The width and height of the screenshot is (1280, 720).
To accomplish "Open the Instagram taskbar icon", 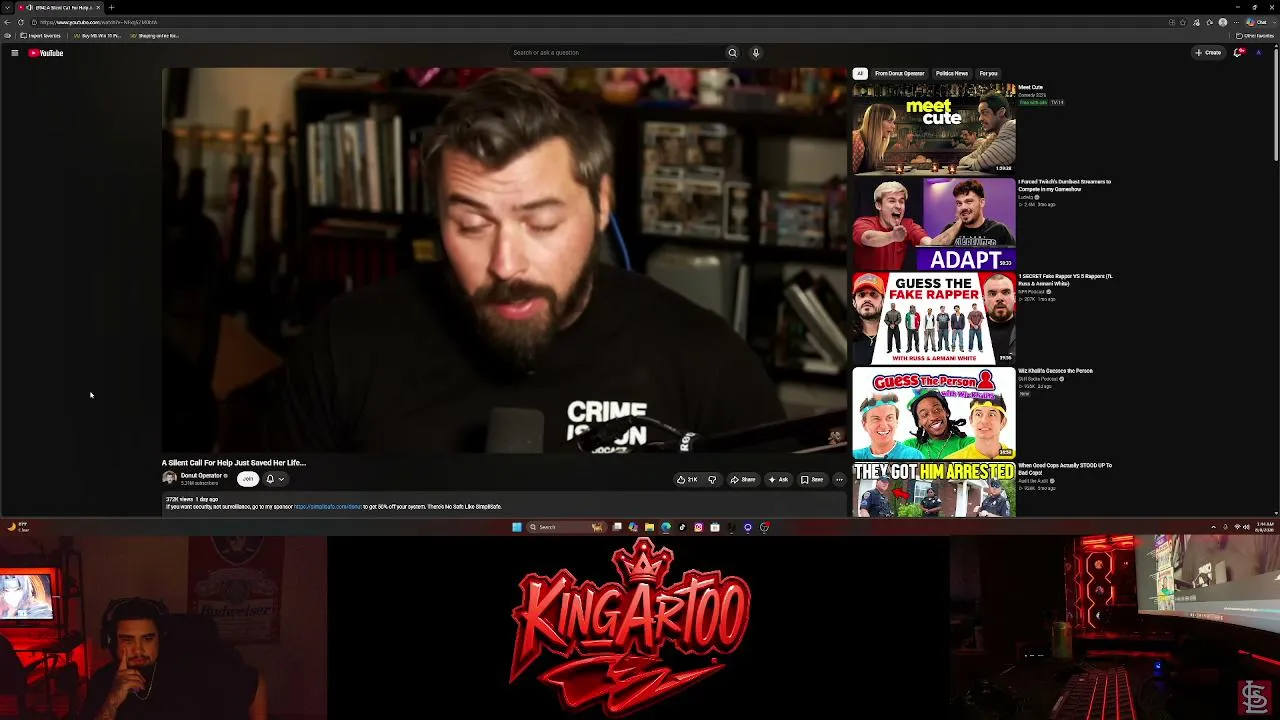I will (698, 527).
